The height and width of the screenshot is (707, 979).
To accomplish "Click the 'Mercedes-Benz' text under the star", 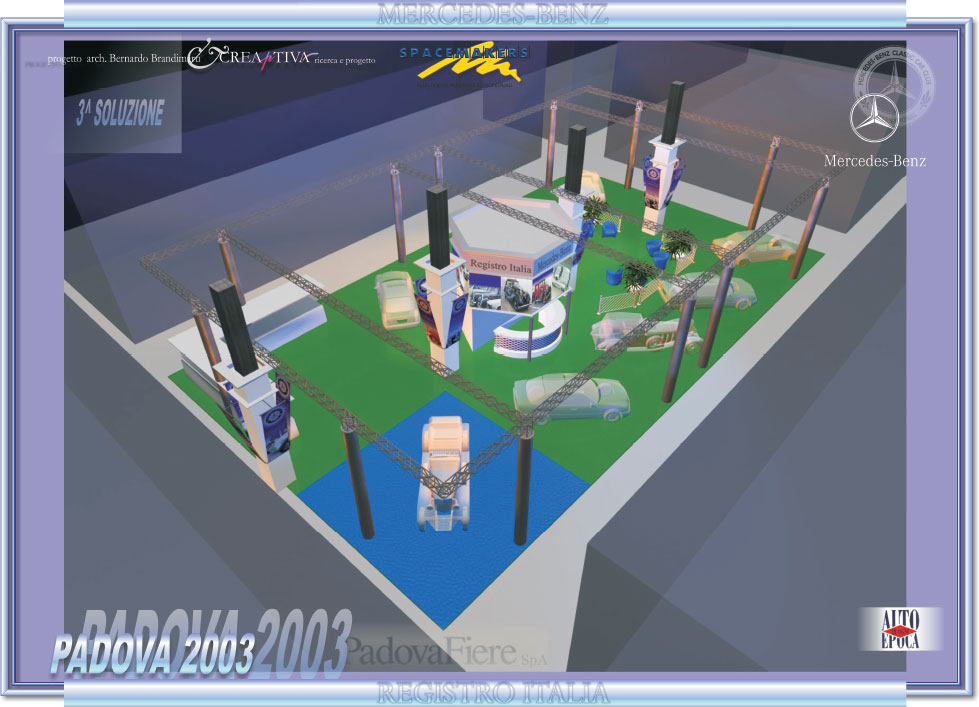I will (875, 161).
